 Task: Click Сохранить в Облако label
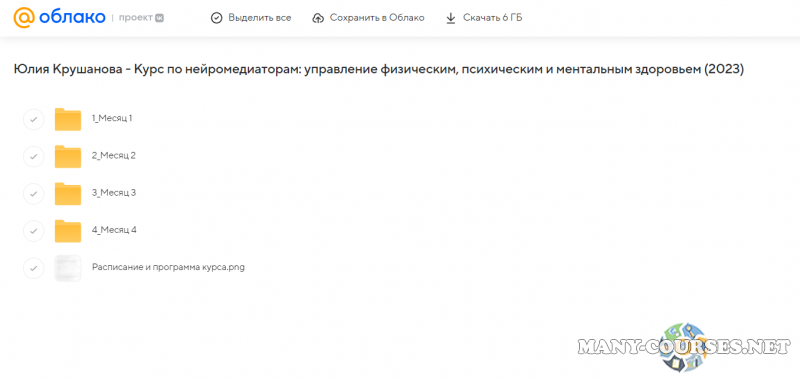pyautogui.click(x=377, y=18)
